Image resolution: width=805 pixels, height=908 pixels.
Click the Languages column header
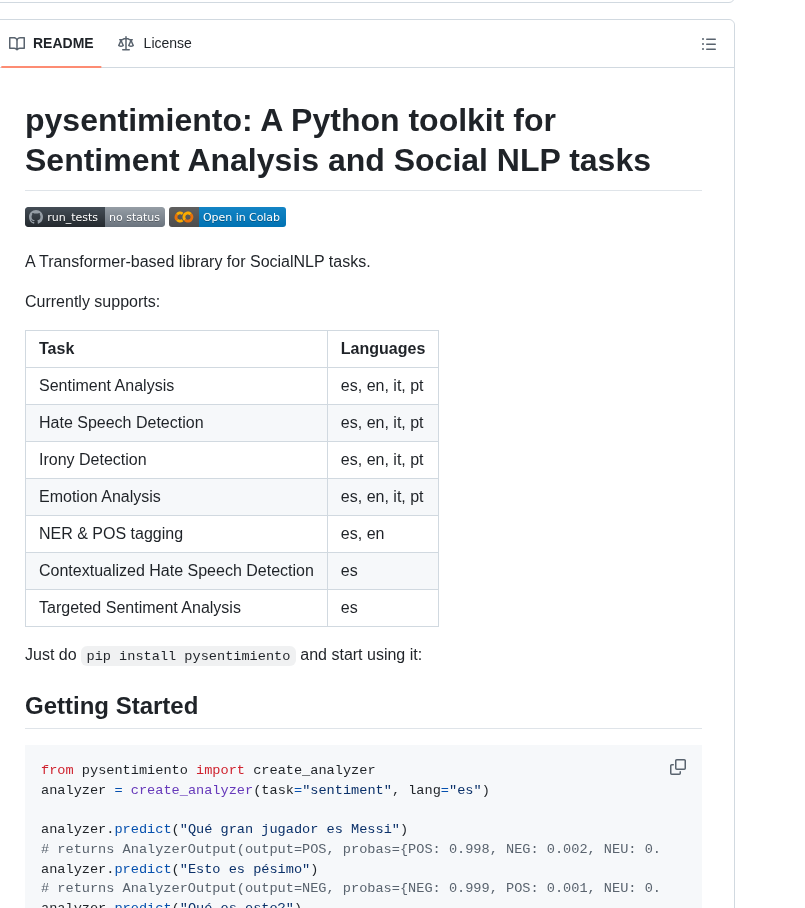click(x=382, y=349)
